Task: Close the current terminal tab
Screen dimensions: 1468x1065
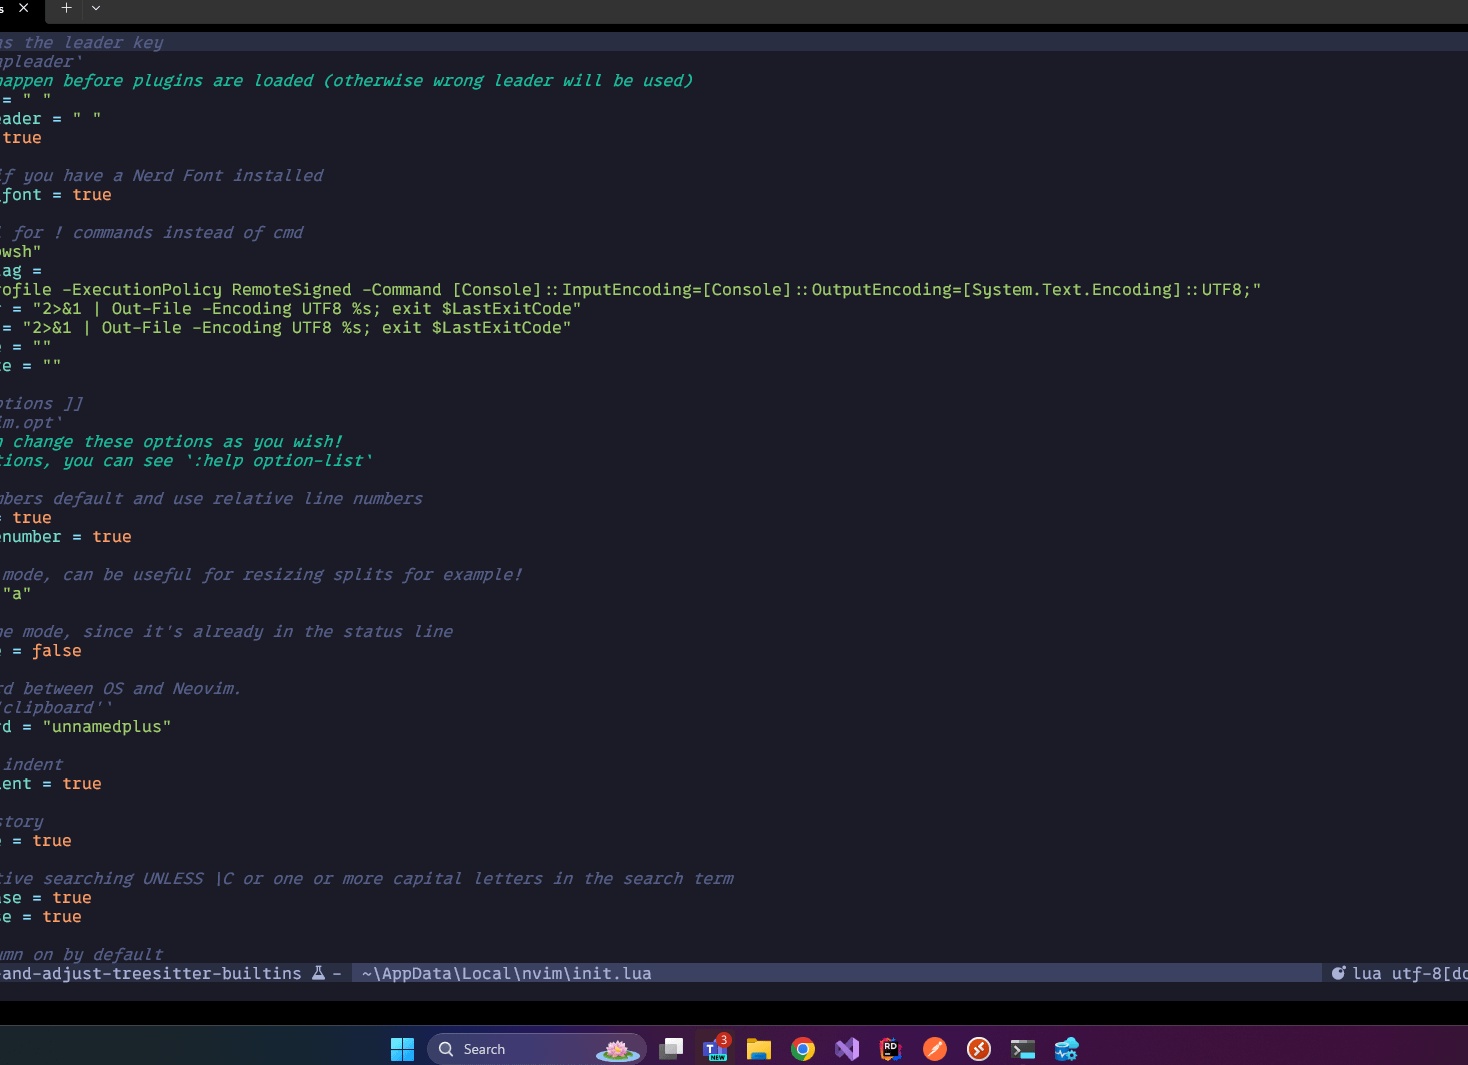Action: [23, 8]
